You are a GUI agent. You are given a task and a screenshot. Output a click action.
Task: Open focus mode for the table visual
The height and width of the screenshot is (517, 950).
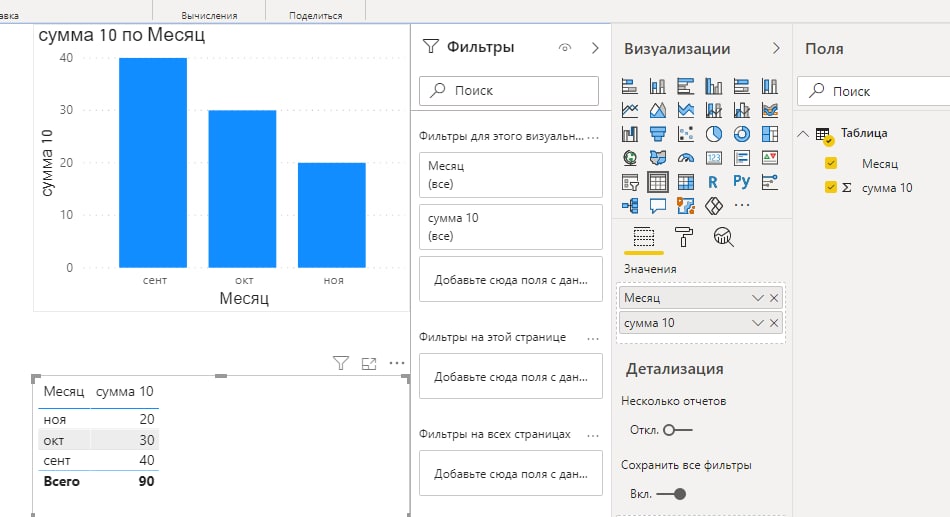click(369, 363)
